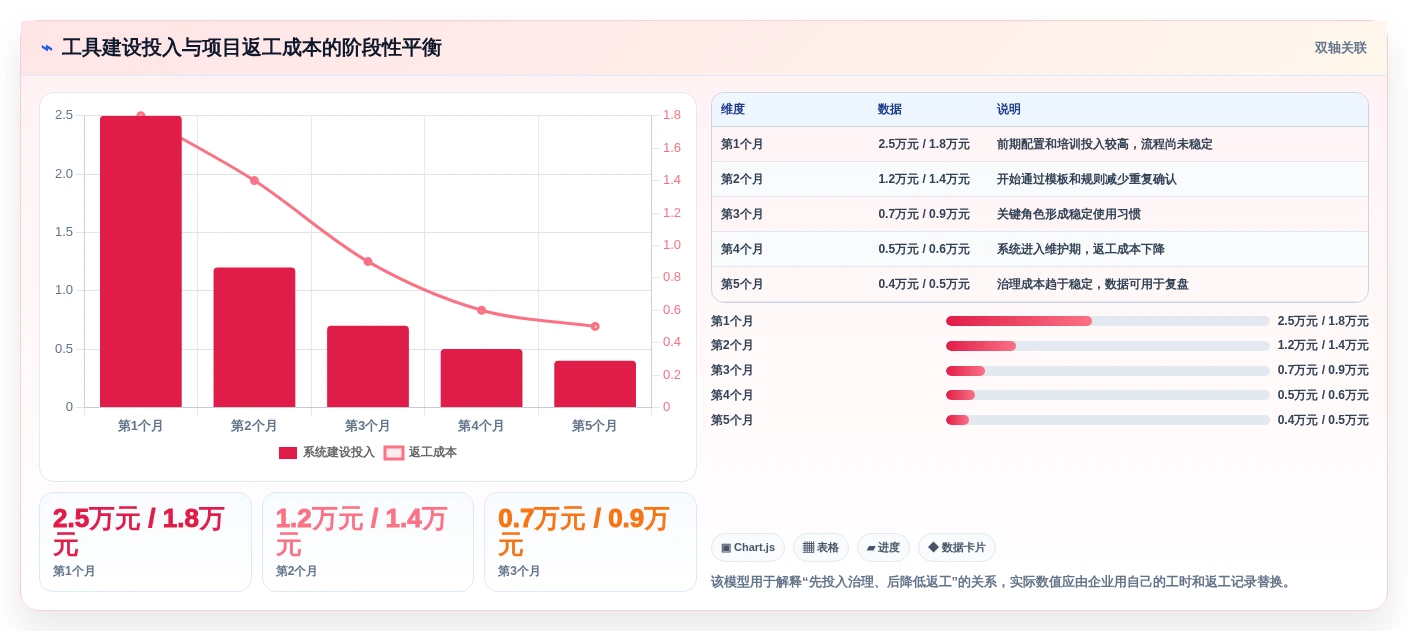Viewport: 1408px width, 631px height.
Task: Click the 返工成本 line point at 第2个月
Action: (254, 180)
